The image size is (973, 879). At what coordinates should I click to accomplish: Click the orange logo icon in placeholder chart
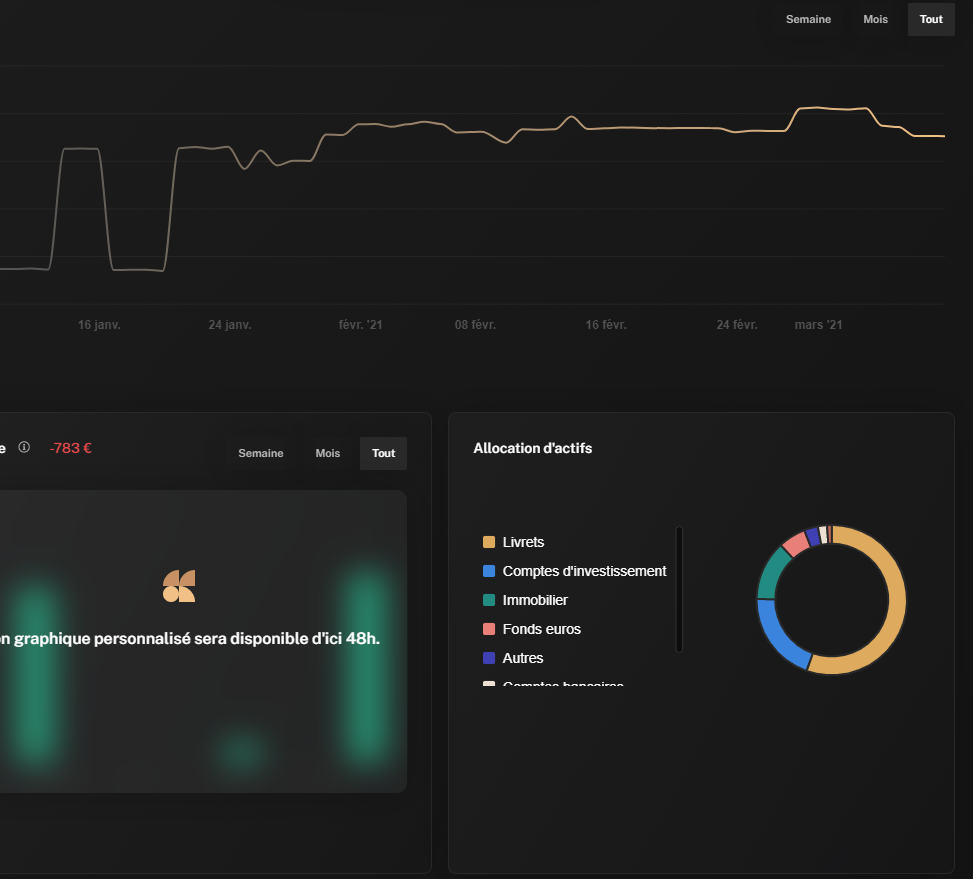(179, 586)
